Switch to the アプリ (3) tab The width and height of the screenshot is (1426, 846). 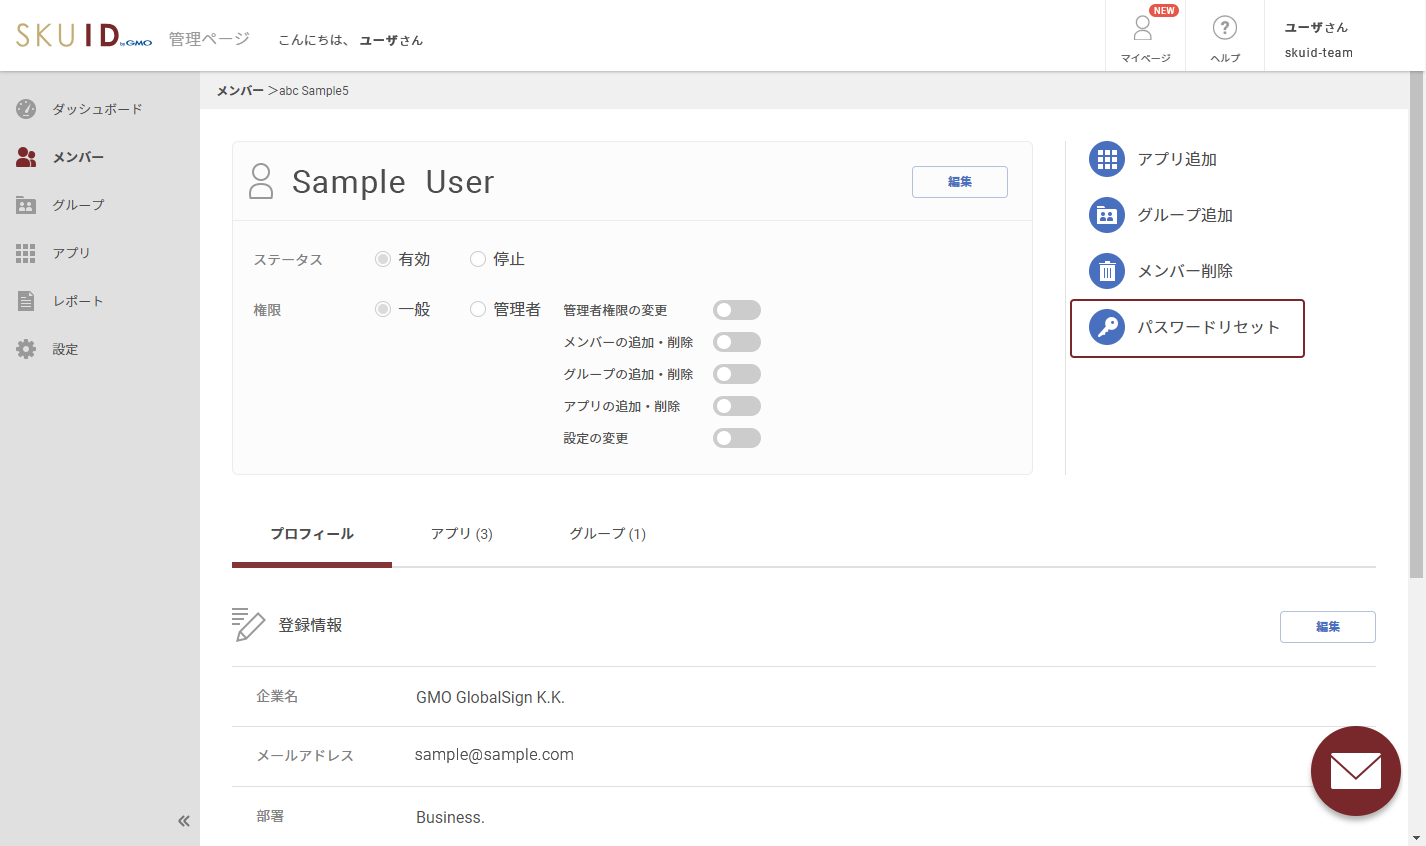[461, 534]
